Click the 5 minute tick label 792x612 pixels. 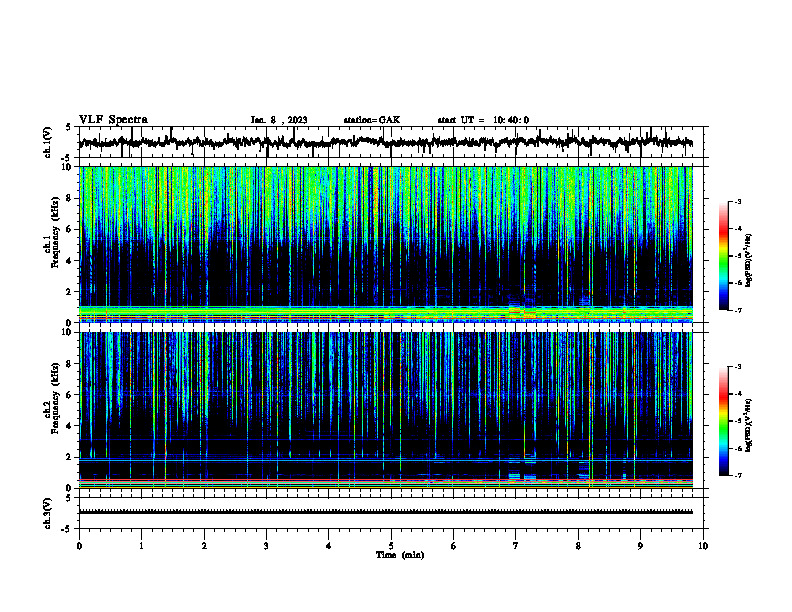click(391, 546)
